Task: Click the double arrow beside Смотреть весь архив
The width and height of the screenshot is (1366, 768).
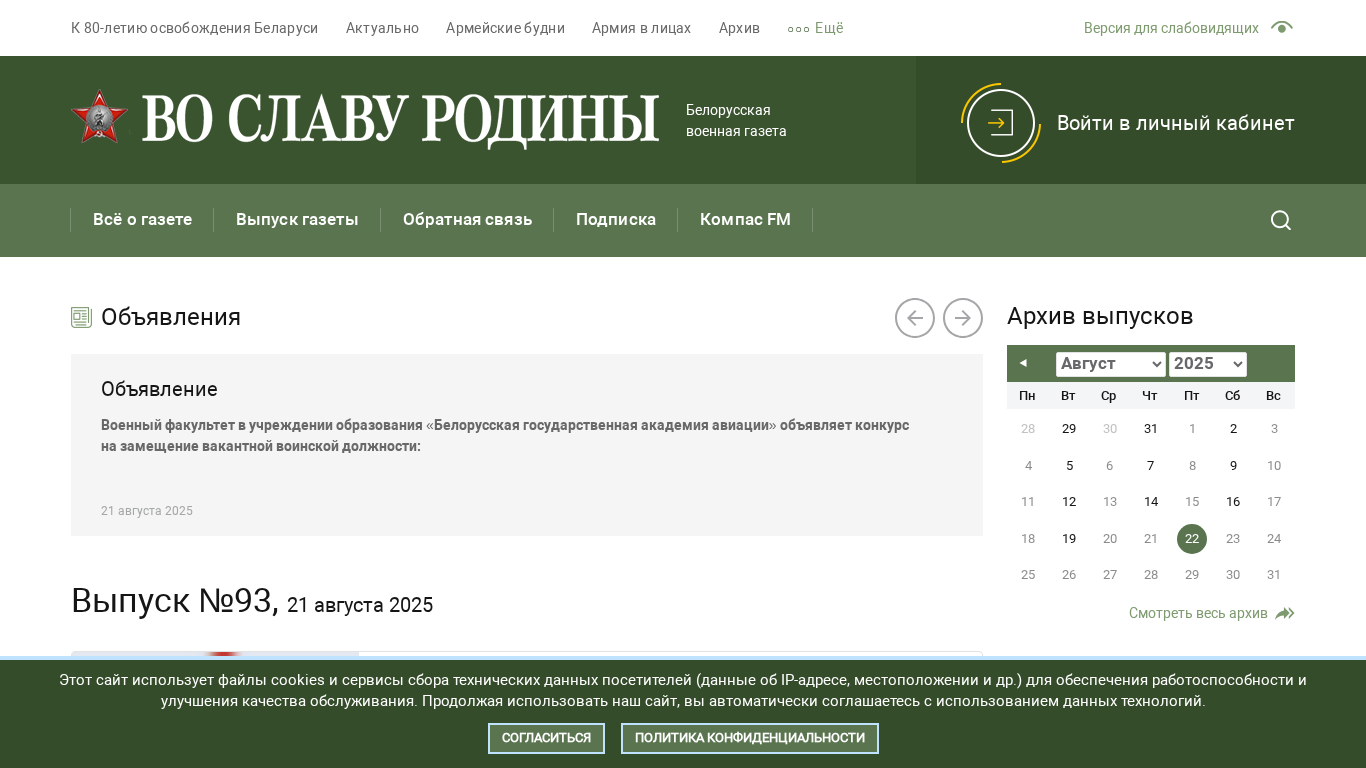Action: point(1285,613)
